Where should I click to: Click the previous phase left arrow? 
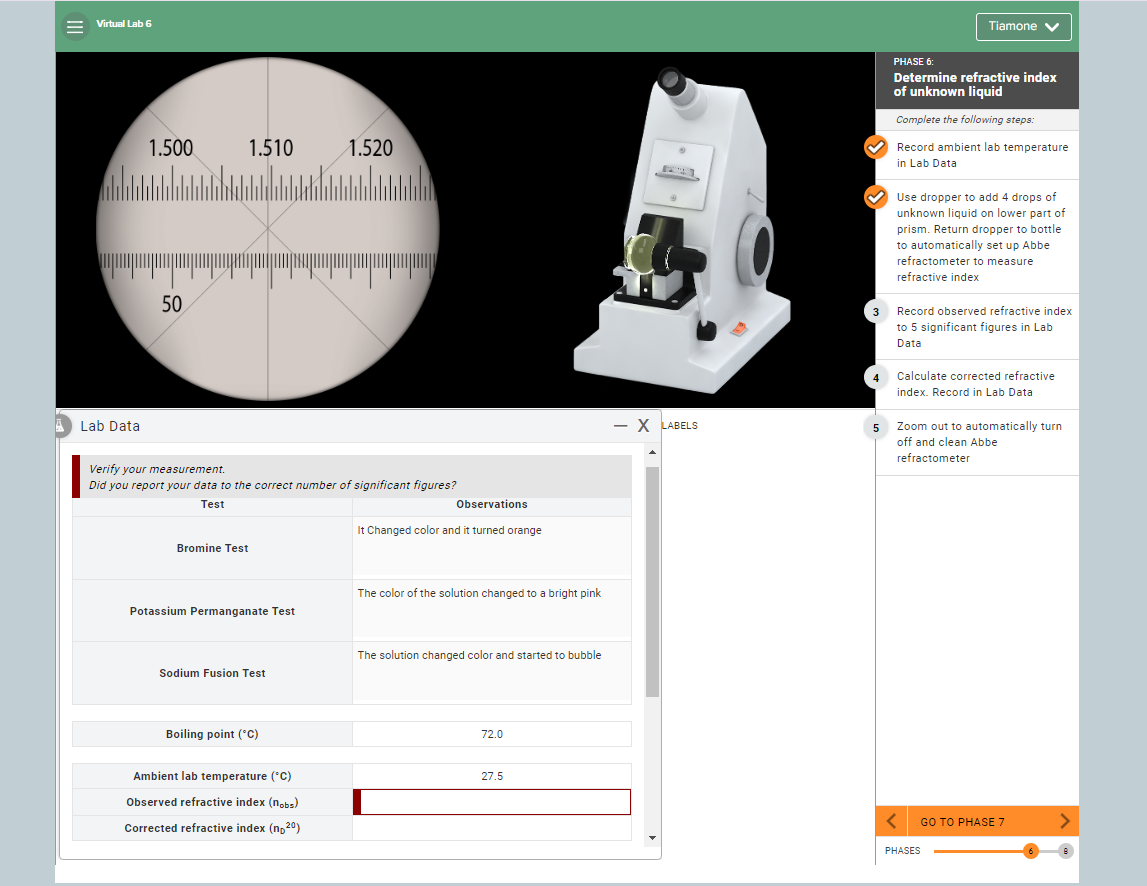890,821
